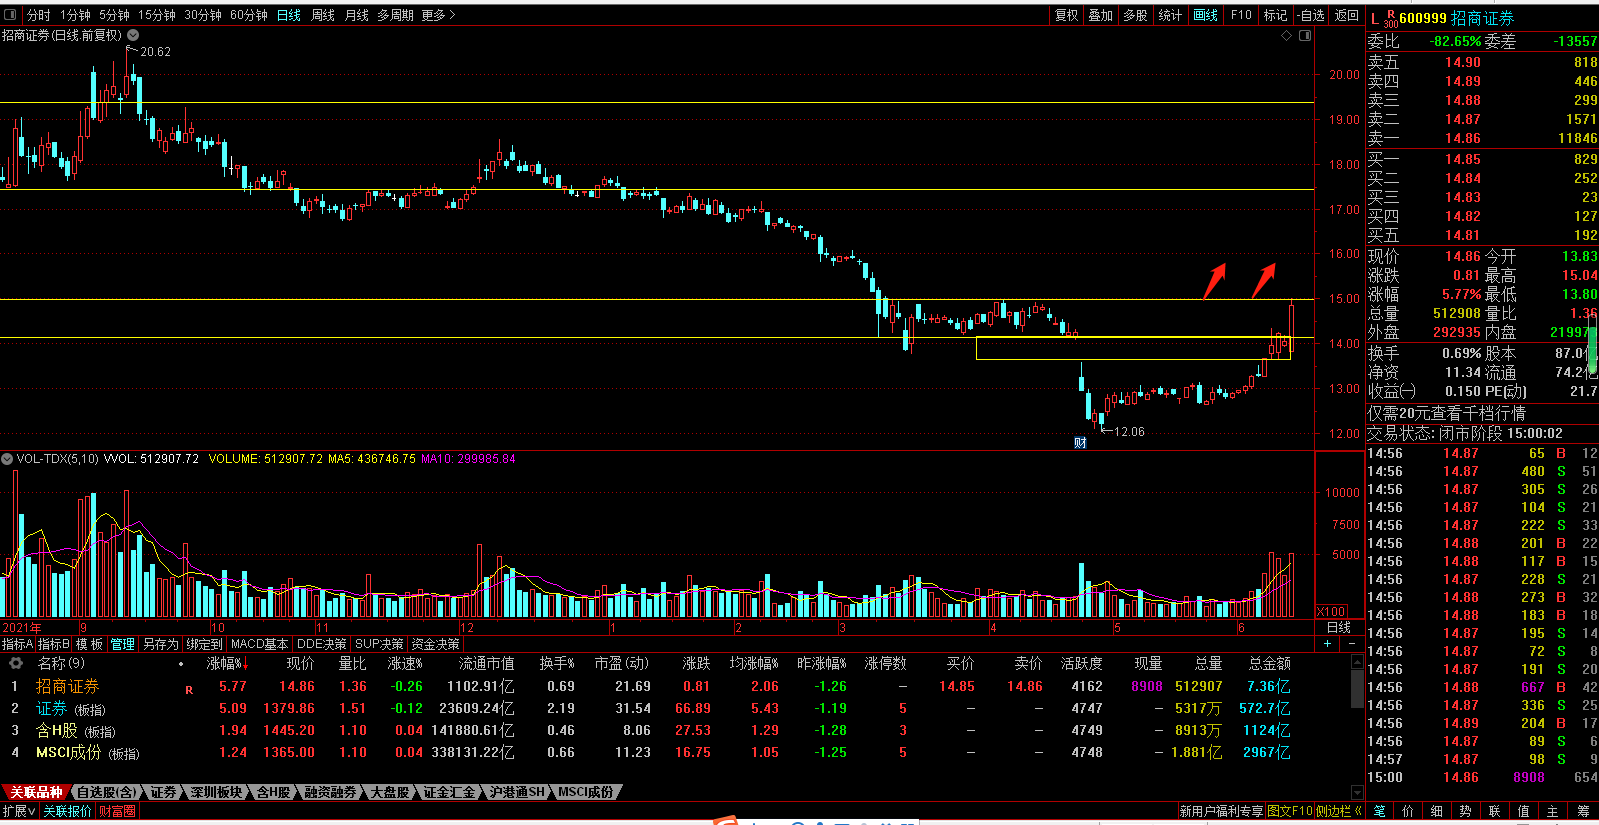Click the 多股 multi-stock button
Viewport: 1599px width, 825px height.
tap(1135, 15)
